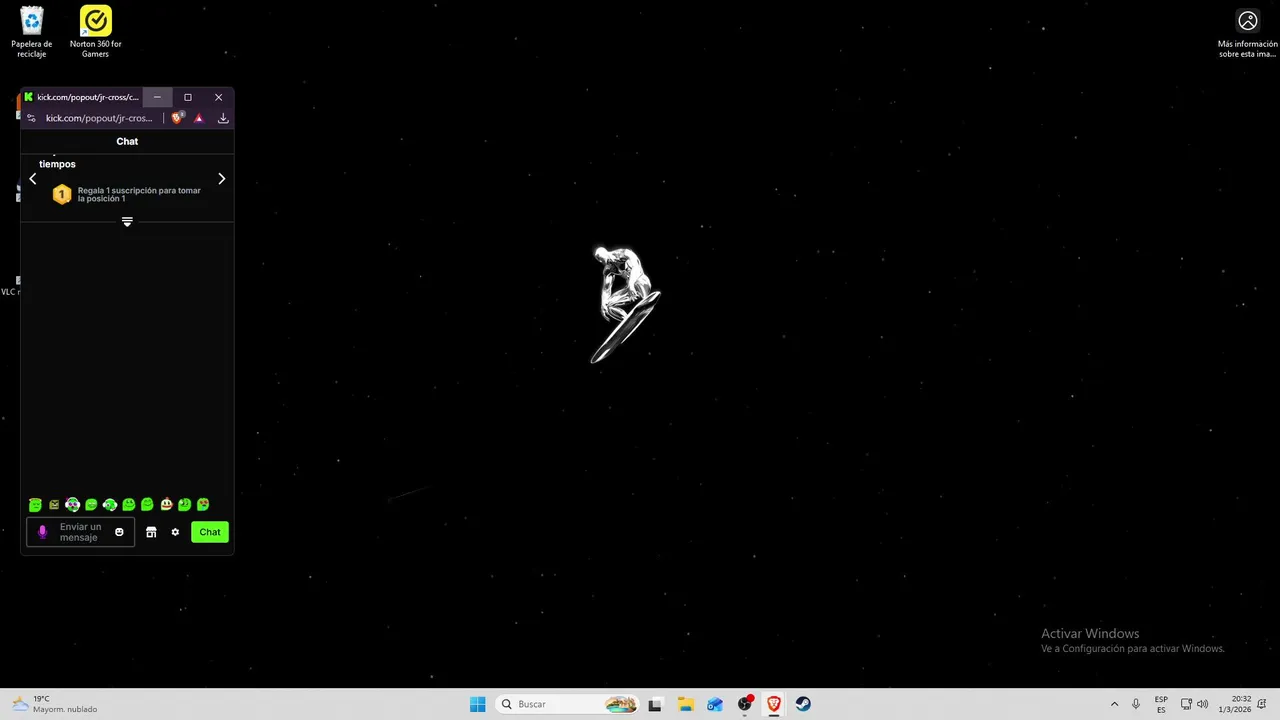Focus the 'Enviar un mensaje' input field

(x=80, y=532)
